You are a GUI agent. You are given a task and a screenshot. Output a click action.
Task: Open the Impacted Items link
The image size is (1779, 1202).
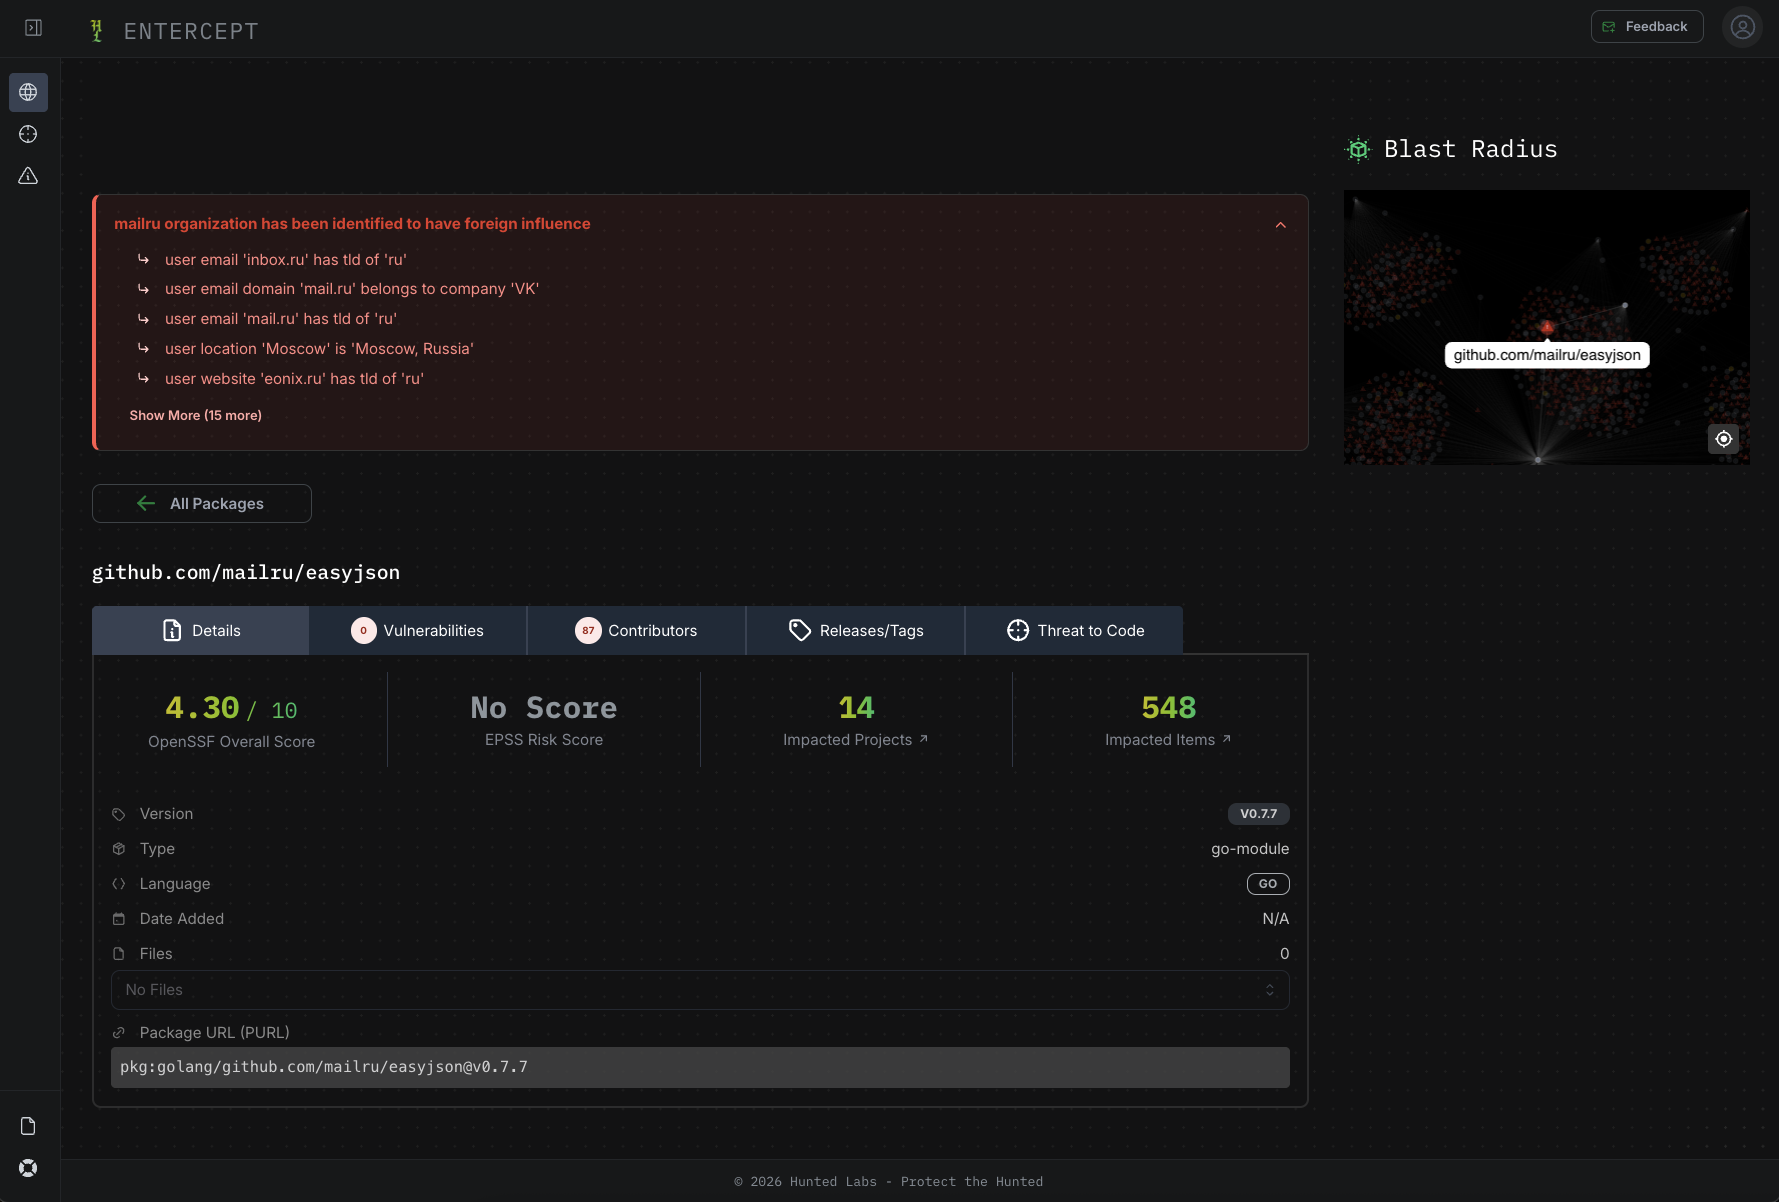[1168, 740]
